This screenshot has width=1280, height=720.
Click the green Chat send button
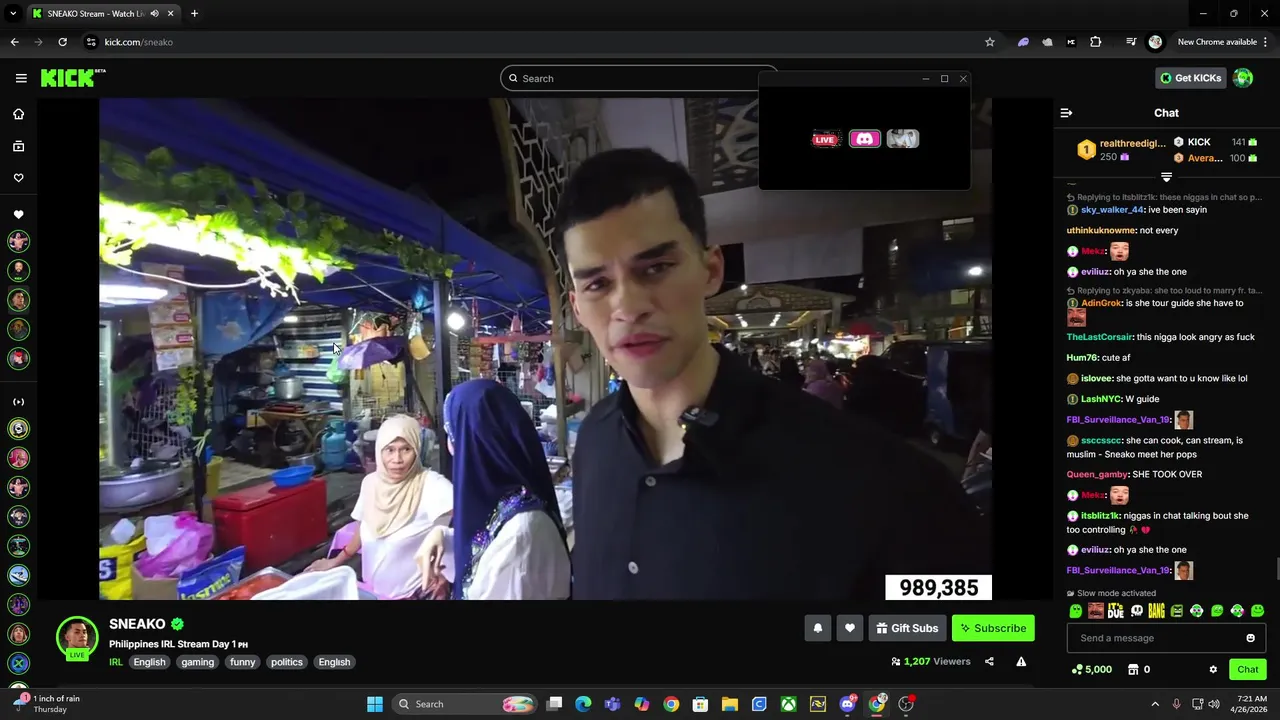[1248, 670]
